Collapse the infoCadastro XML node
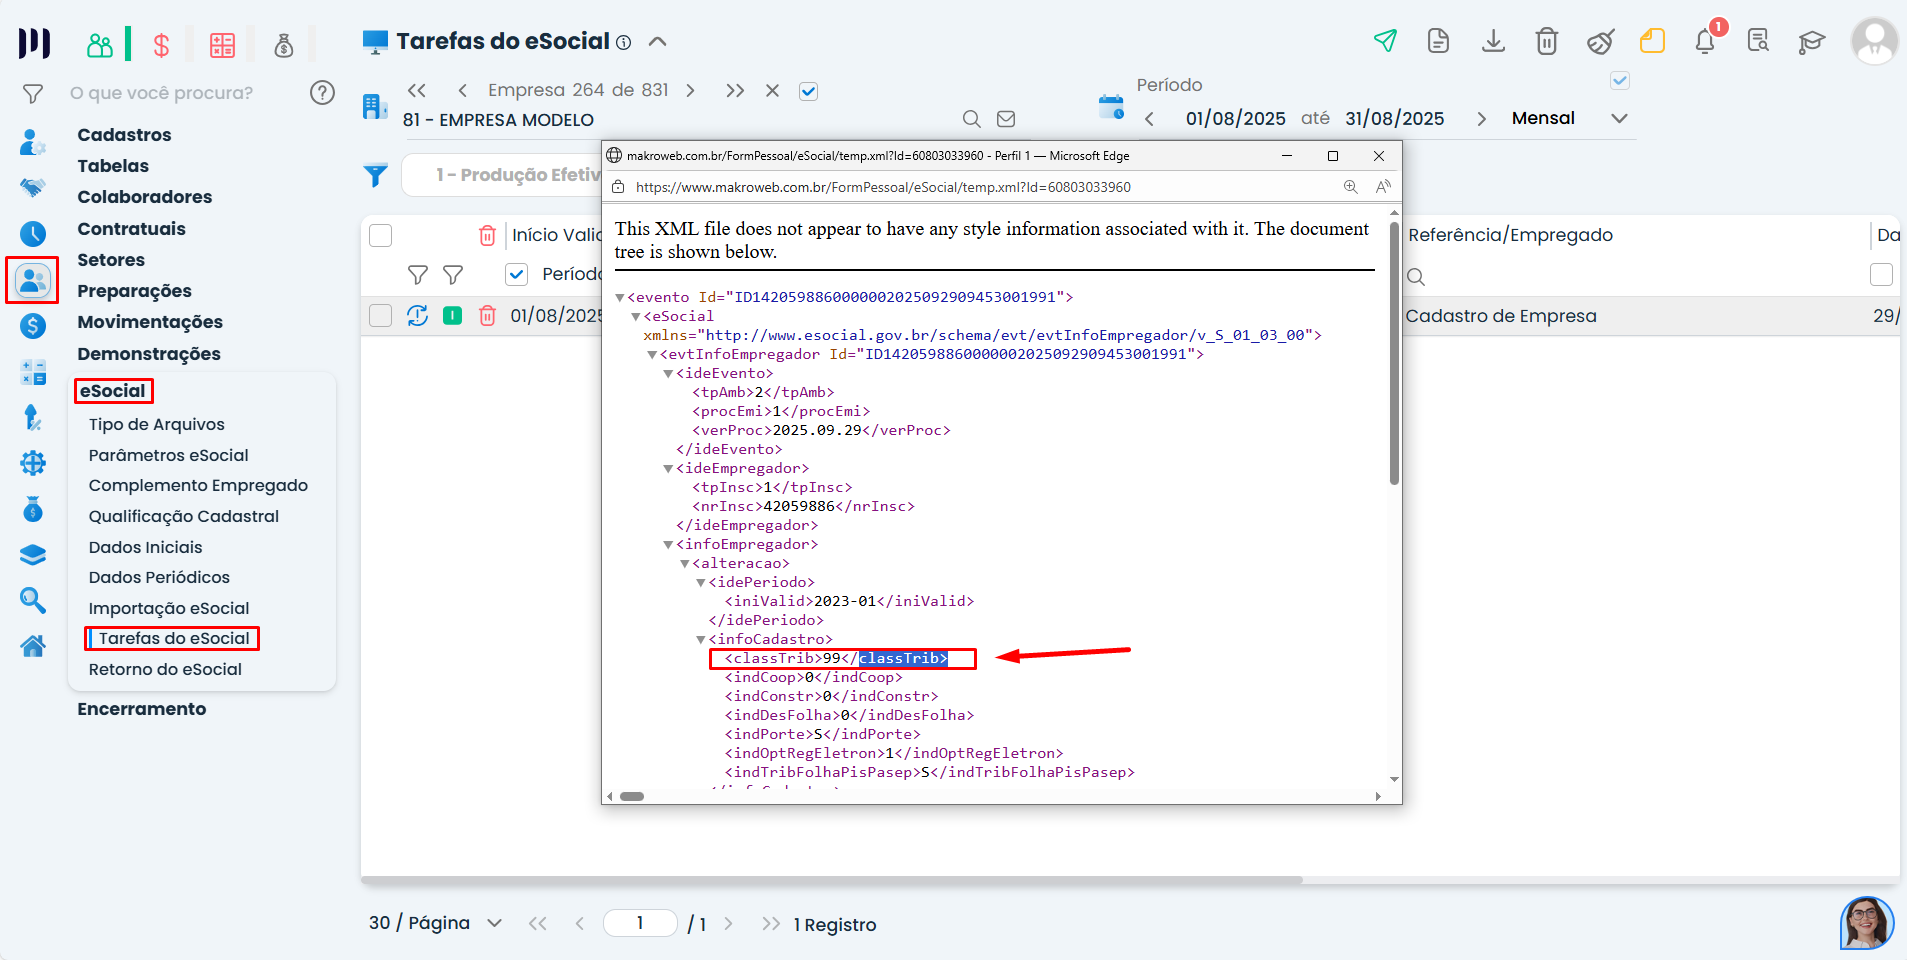The height and width of the screenshot is (960, 1907). pyautogui.click(x=701, y=640)
